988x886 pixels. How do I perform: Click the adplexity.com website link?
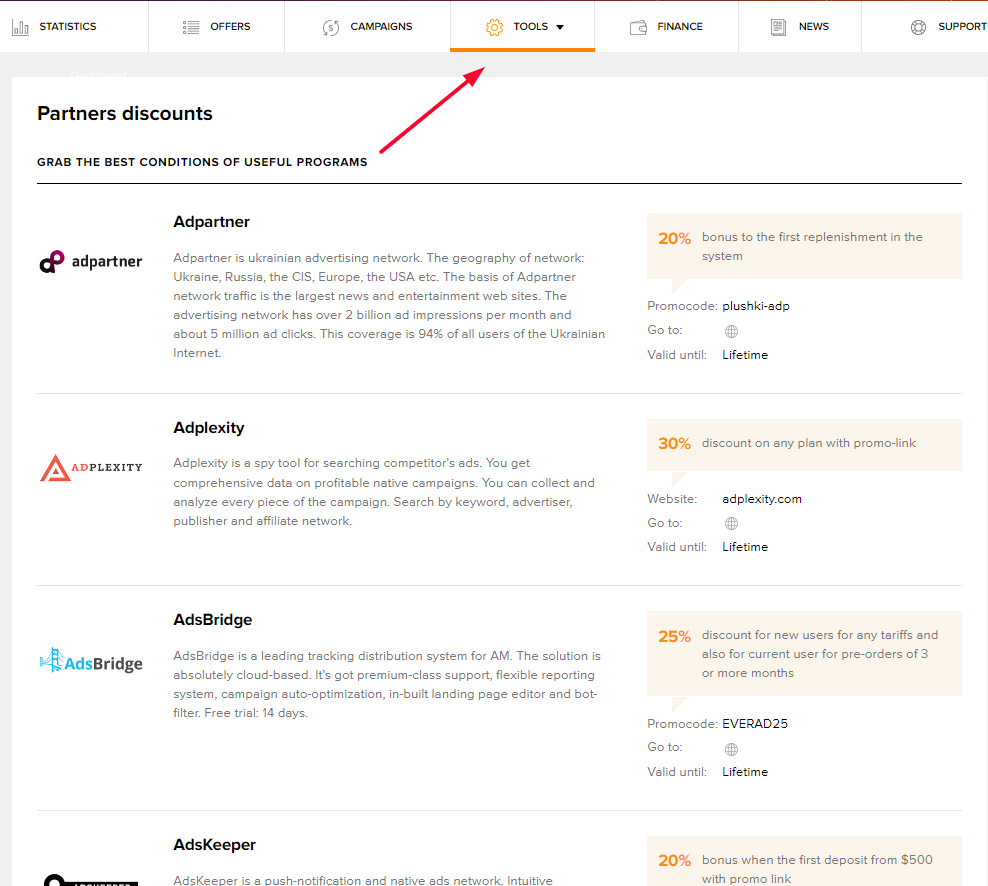[x=762, y=498]
